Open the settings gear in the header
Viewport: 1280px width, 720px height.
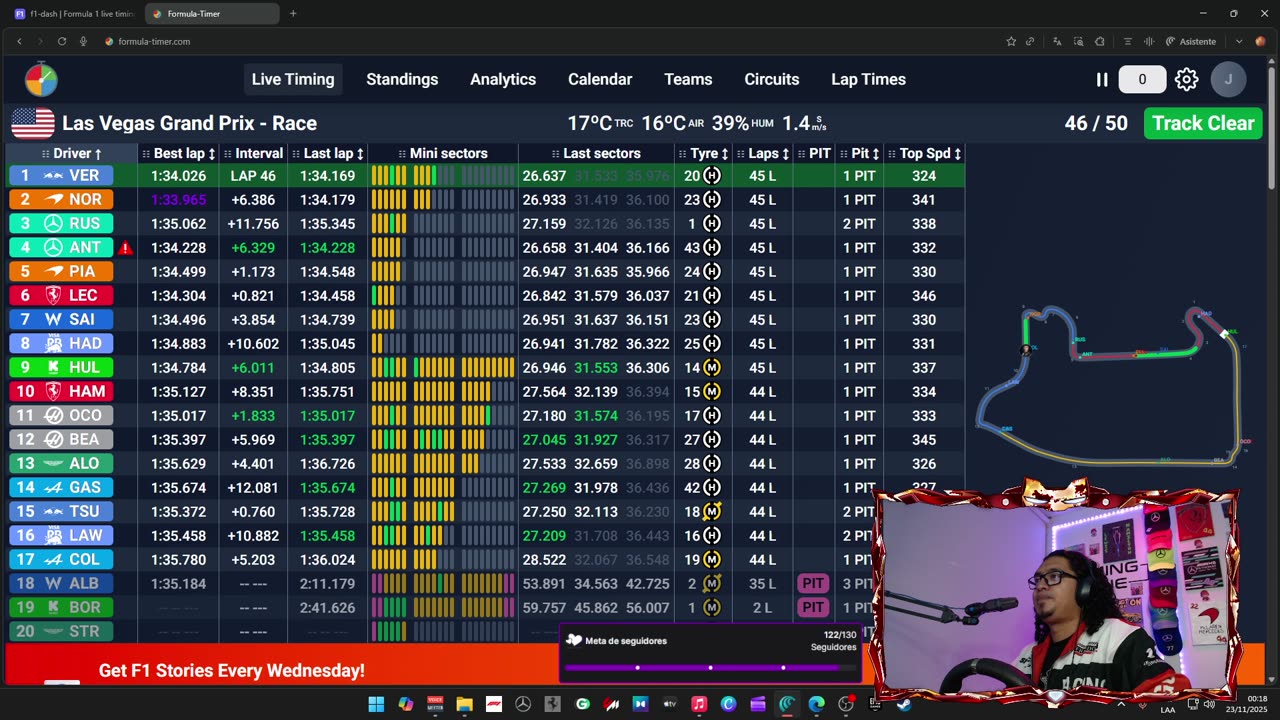coord(1186,79)
